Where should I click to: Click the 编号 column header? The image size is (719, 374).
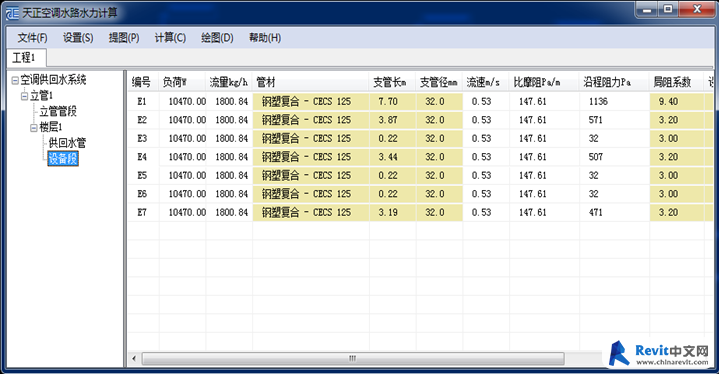pyautogui.click(x=143, y=82)
